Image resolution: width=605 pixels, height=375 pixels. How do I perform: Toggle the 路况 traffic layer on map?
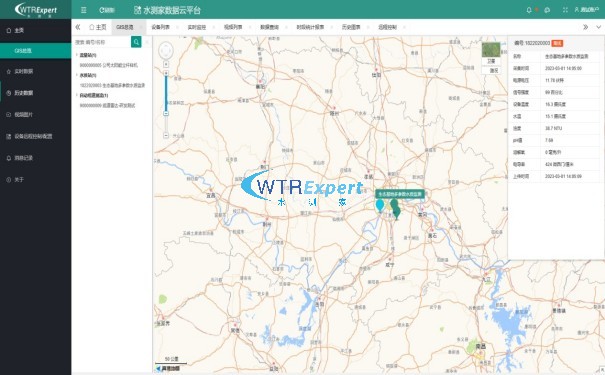coord(493,70)
